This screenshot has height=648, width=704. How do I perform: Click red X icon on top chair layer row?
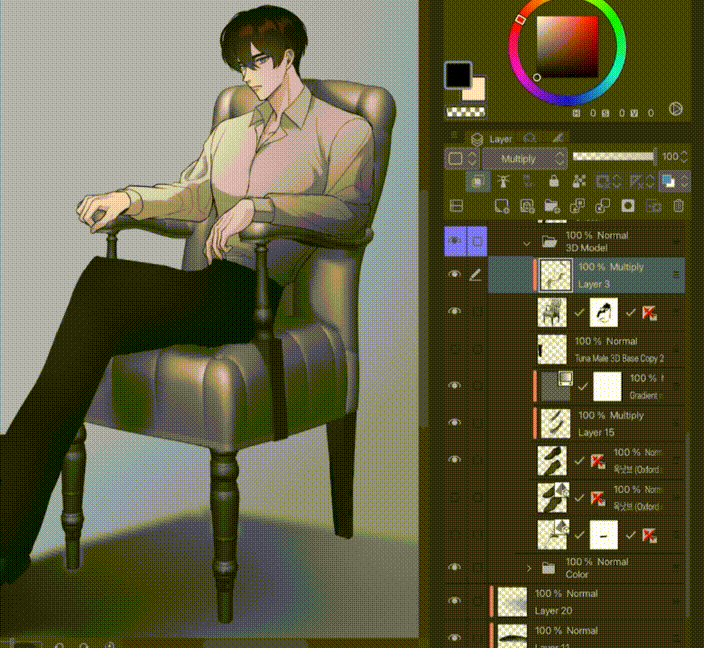pos(648,313)
